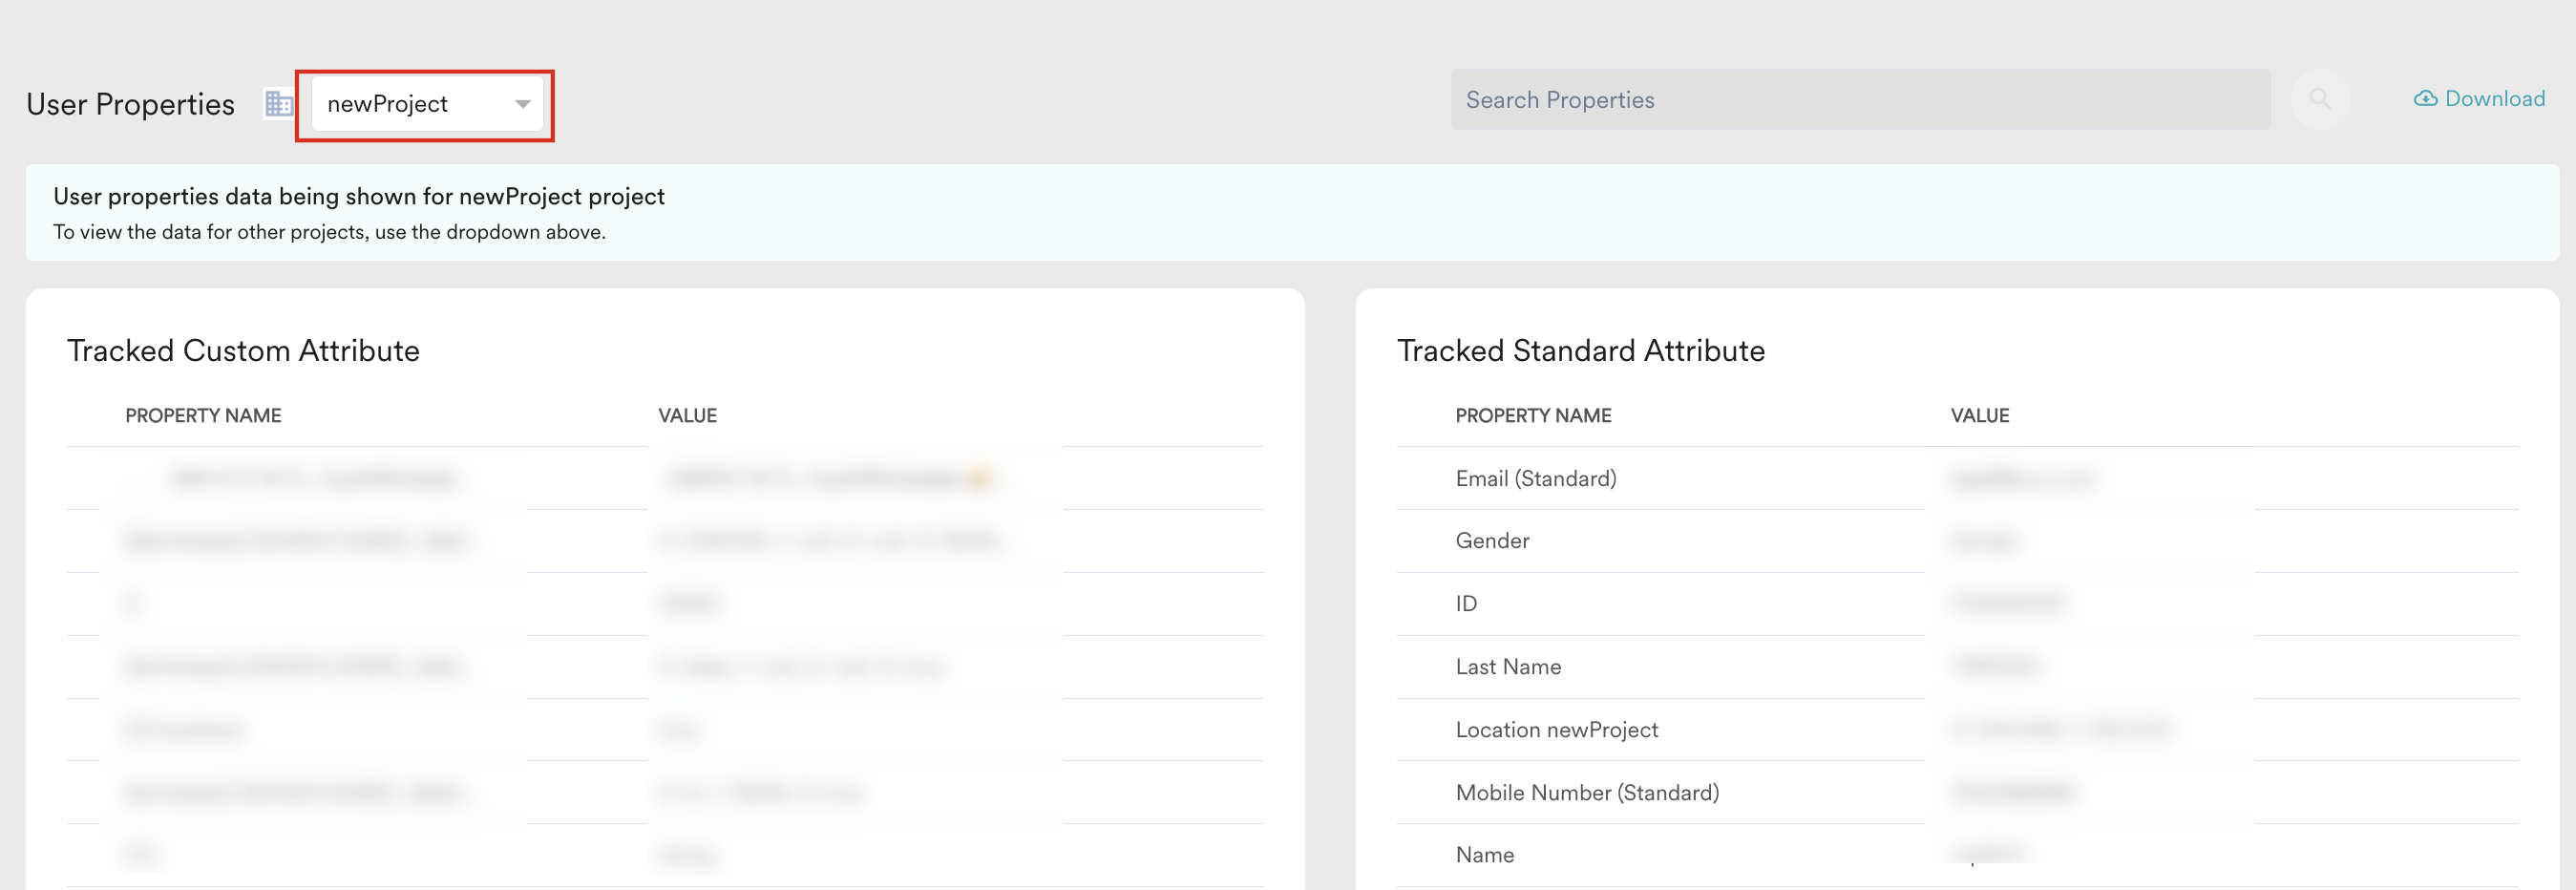The height and width of the screenshot is (890, 2576).
Task: Open the newProject project dropdown
Action: [x=427, y=104]
